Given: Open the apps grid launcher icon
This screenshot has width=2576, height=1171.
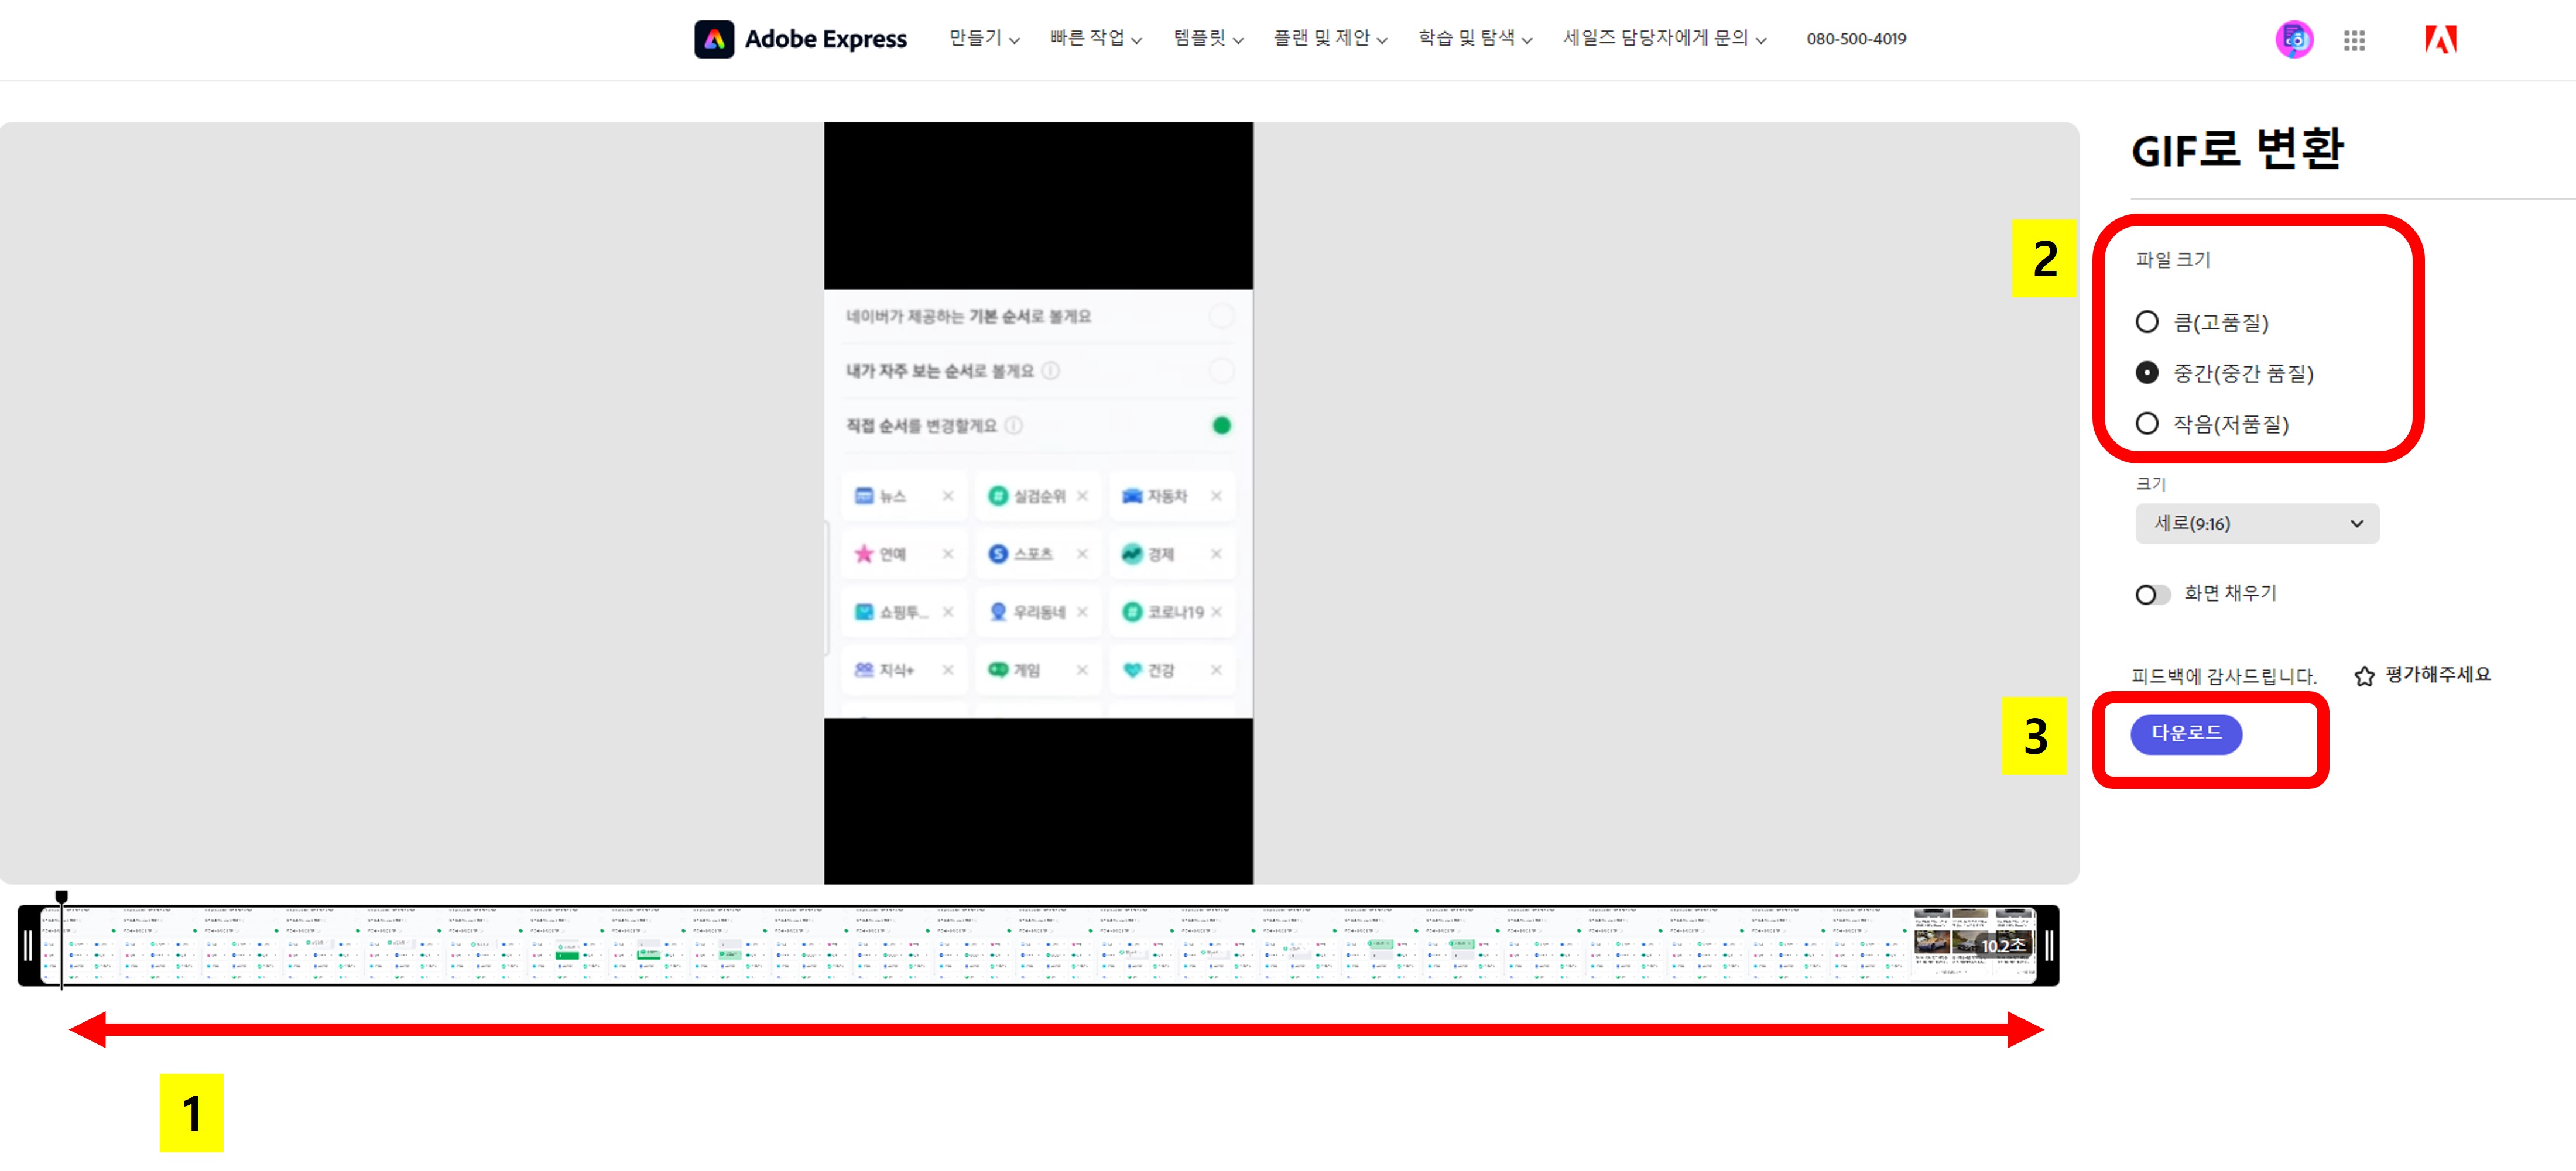Looking at the screenshot, I should pyautogui.click(x=2354, y=40).
